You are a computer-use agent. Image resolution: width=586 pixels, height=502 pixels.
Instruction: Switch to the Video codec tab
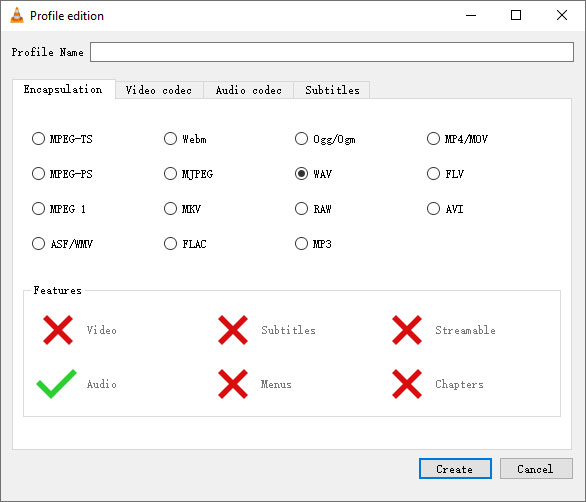click(159, 90)
